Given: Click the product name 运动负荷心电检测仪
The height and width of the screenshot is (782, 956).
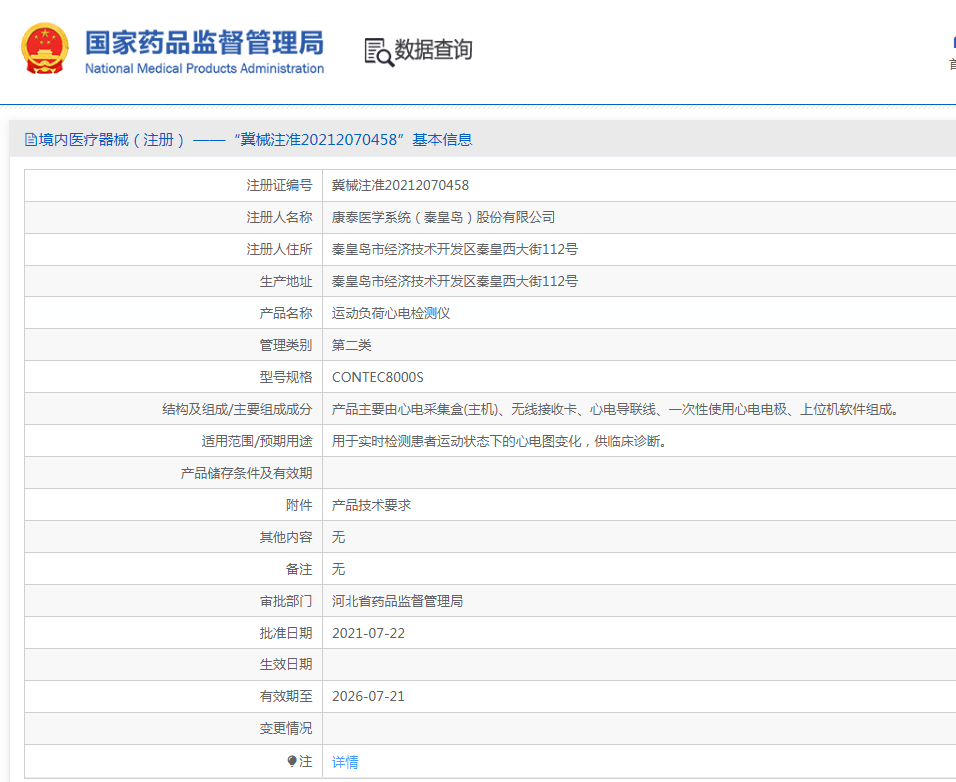Looking at the screenshot, I should click(391, 313).
